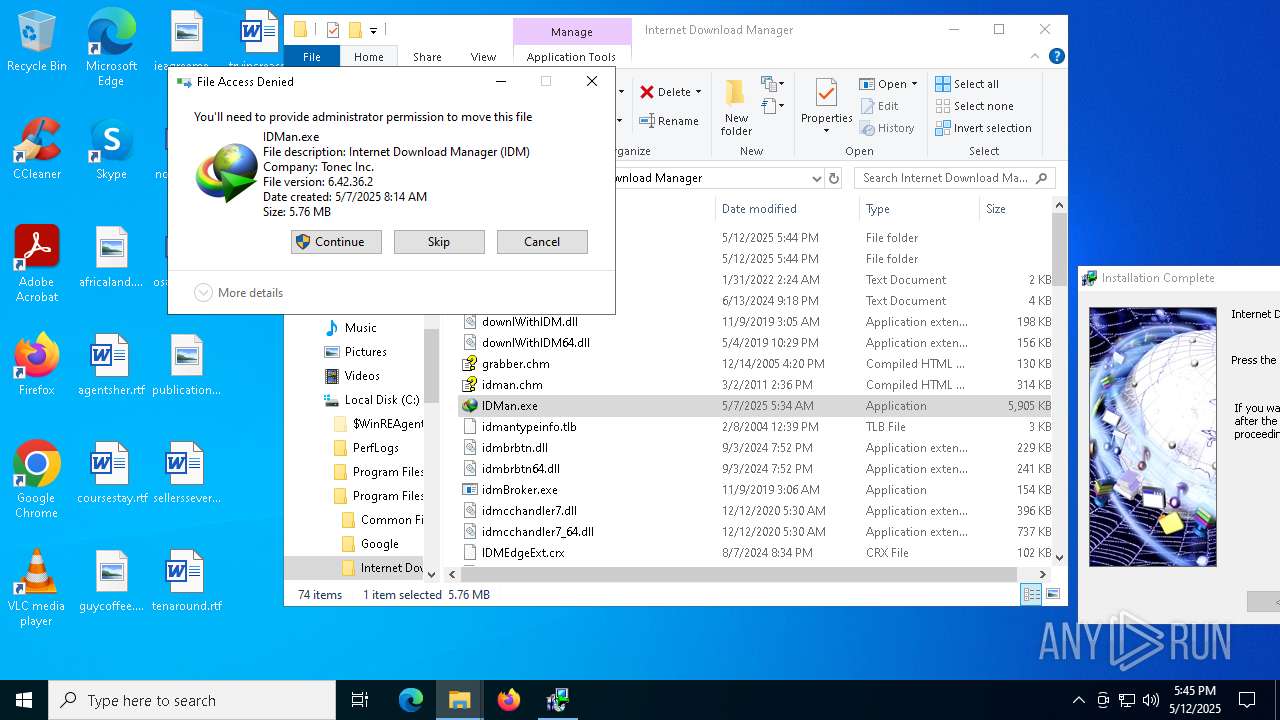This screenshot has width=1280, height=720.
Task: Click the Edit ribbon button
Action: pos(879,106)
